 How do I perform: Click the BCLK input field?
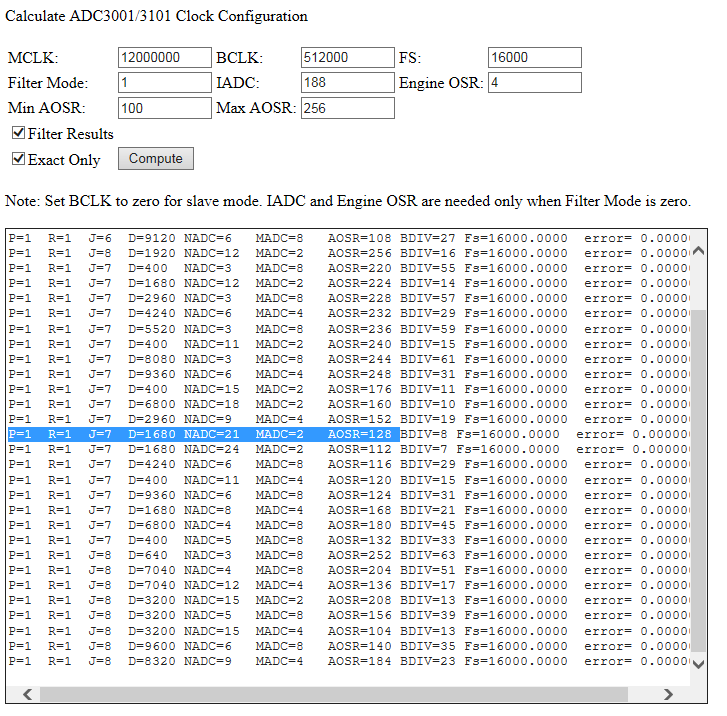(348, 58)
